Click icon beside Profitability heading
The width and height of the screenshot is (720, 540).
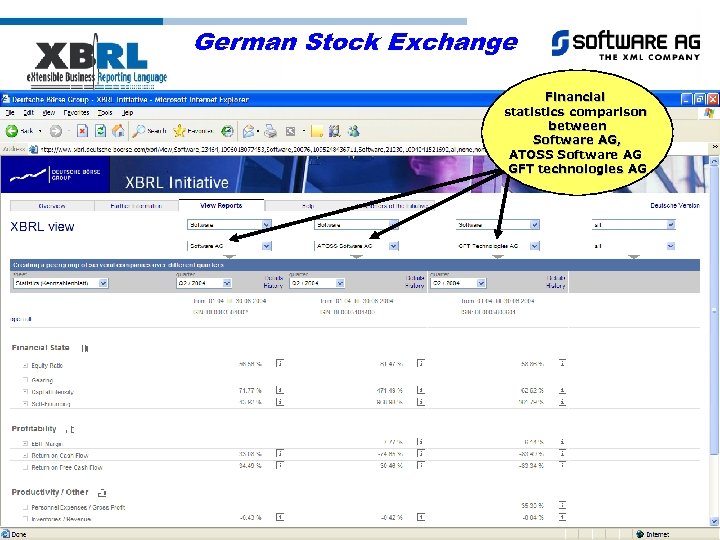pyautogui.click(x=70, y=429)
